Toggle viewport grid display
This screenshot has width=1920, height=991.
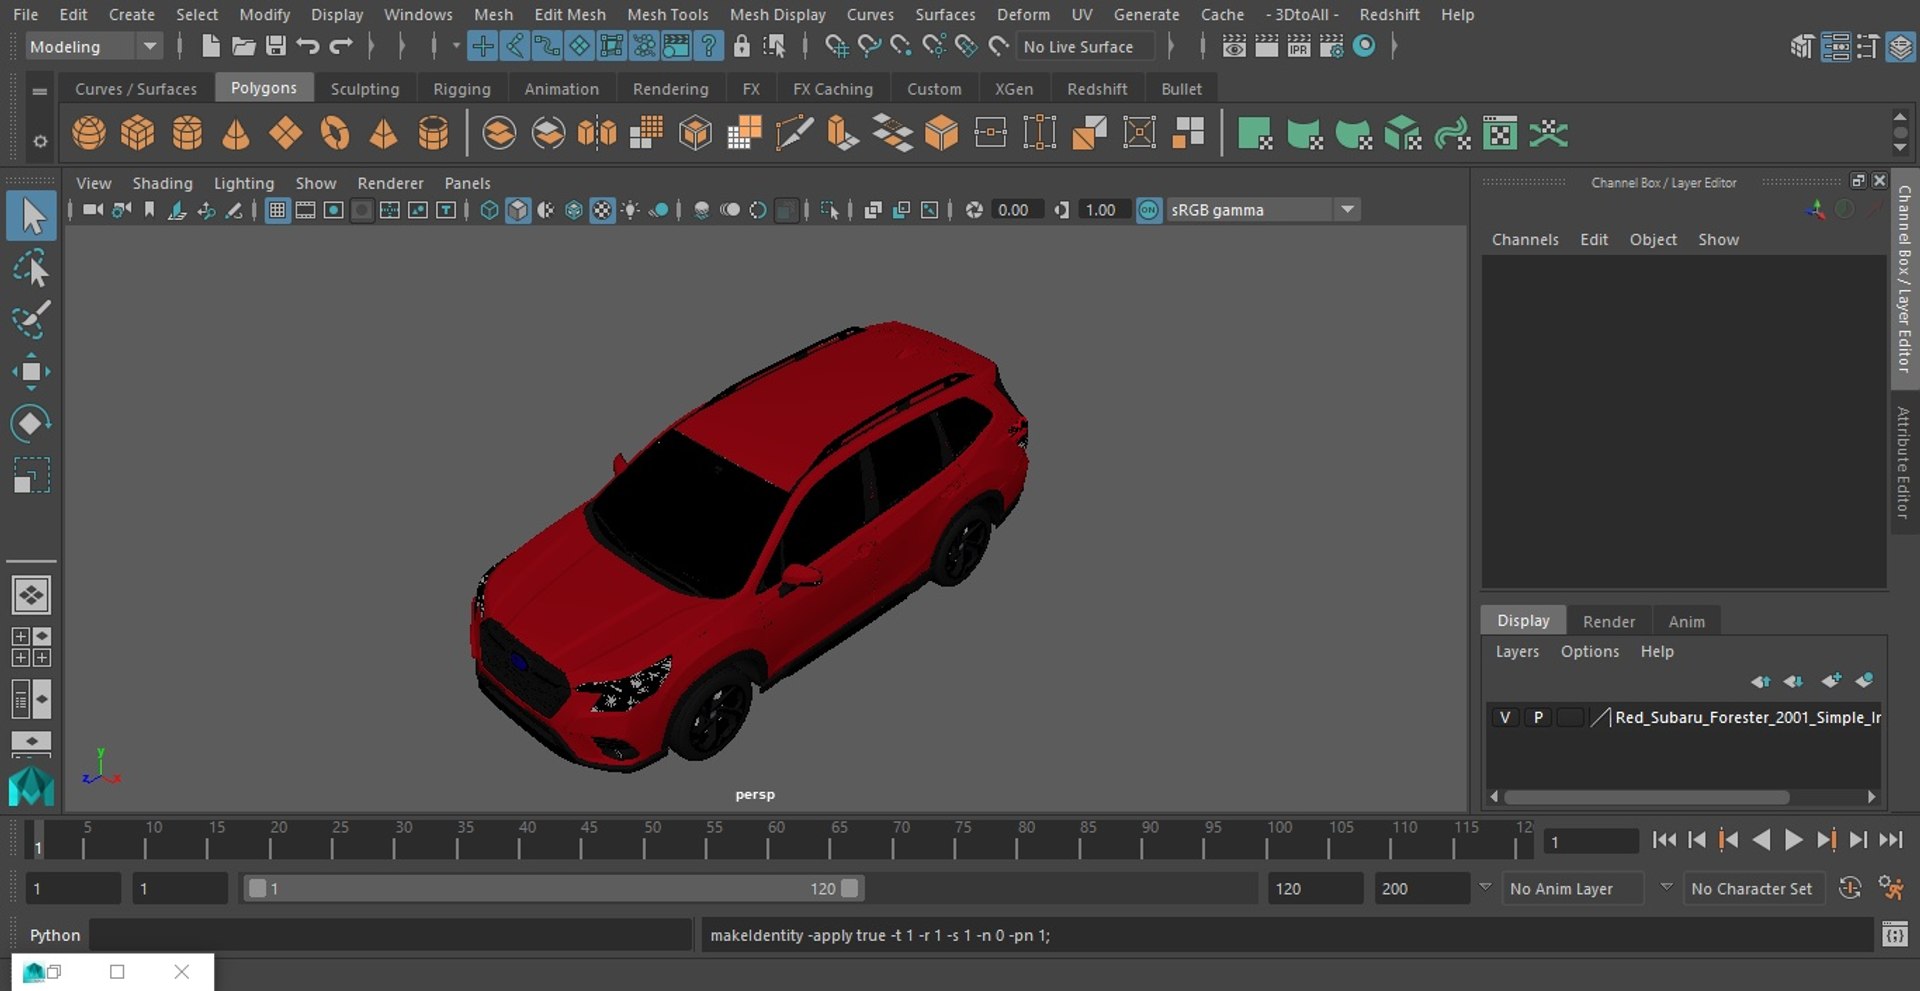click(277, 210)
